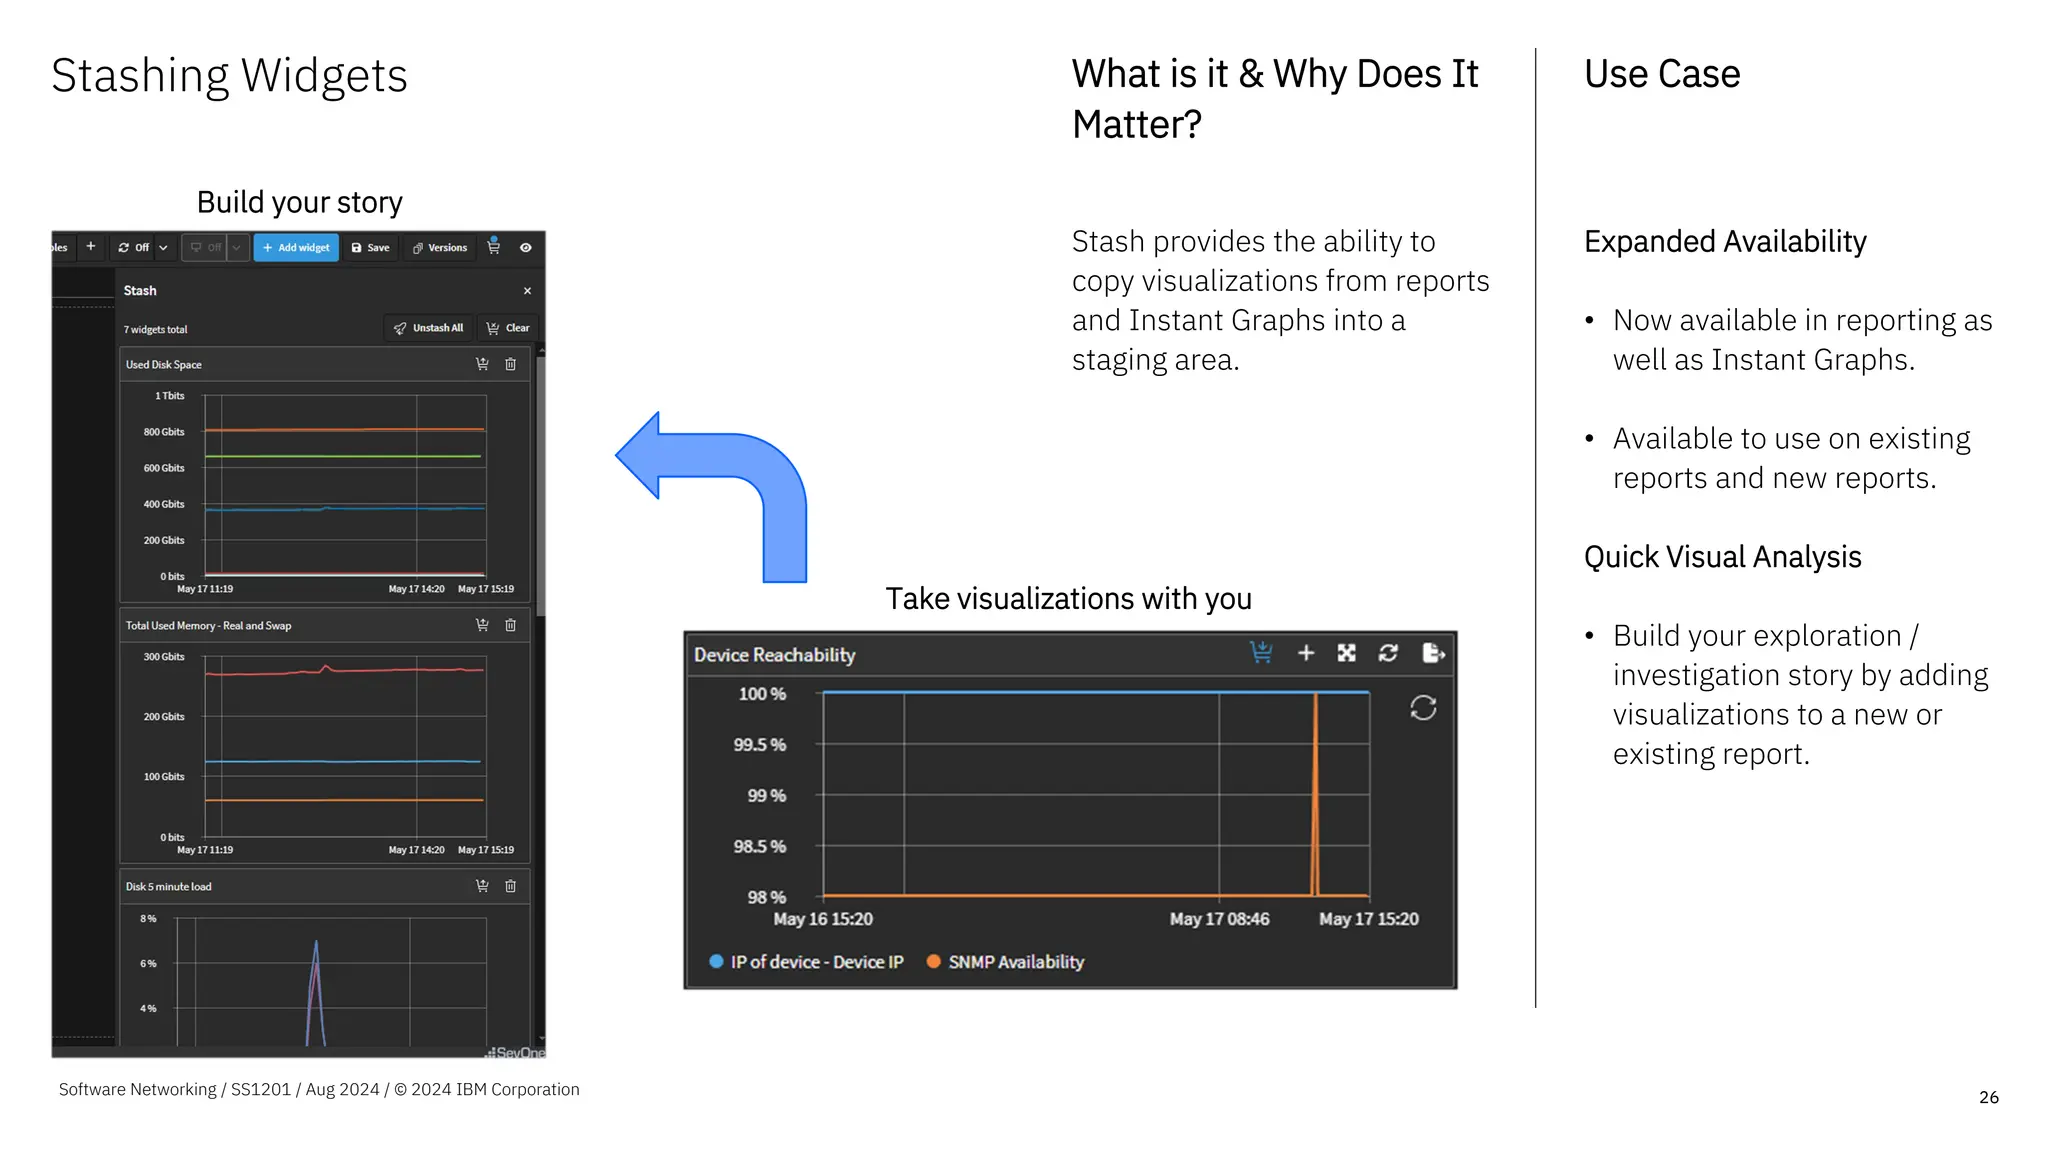Screen dimensions: 2048x1152
Task: Toggle the SNMP Availability legend entry
Action: pyautogui.click(x=1005, y=962)
